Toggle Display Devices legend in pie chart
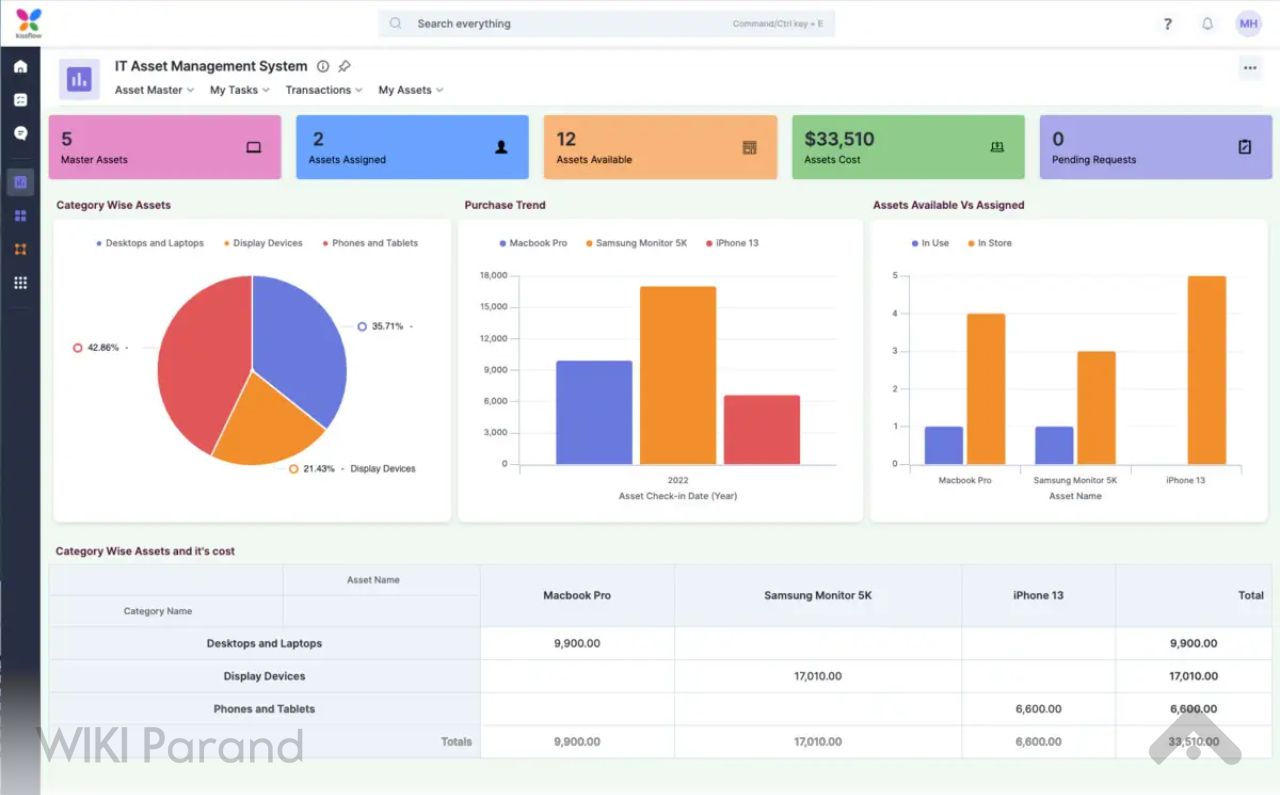 264,243
